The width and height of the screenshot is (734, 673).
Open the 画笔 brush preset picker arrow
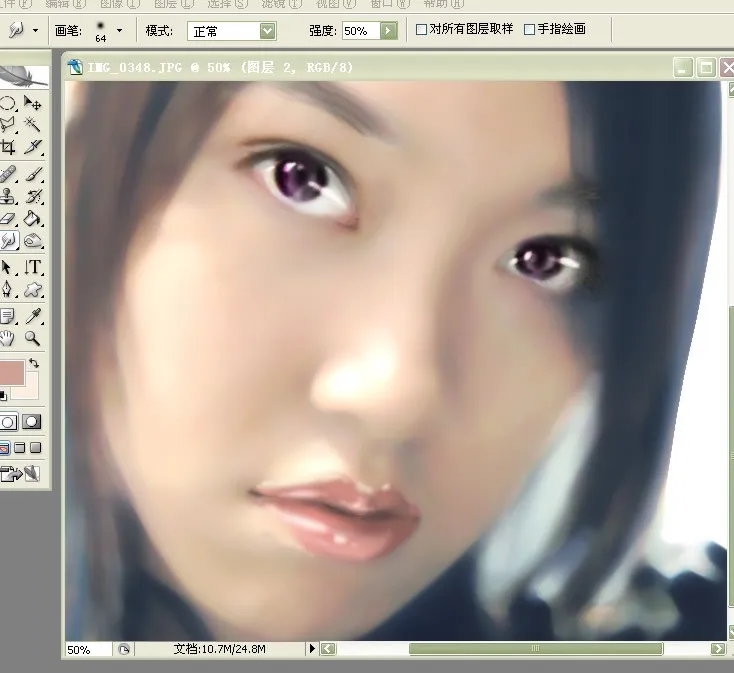[x=119, y=30]
